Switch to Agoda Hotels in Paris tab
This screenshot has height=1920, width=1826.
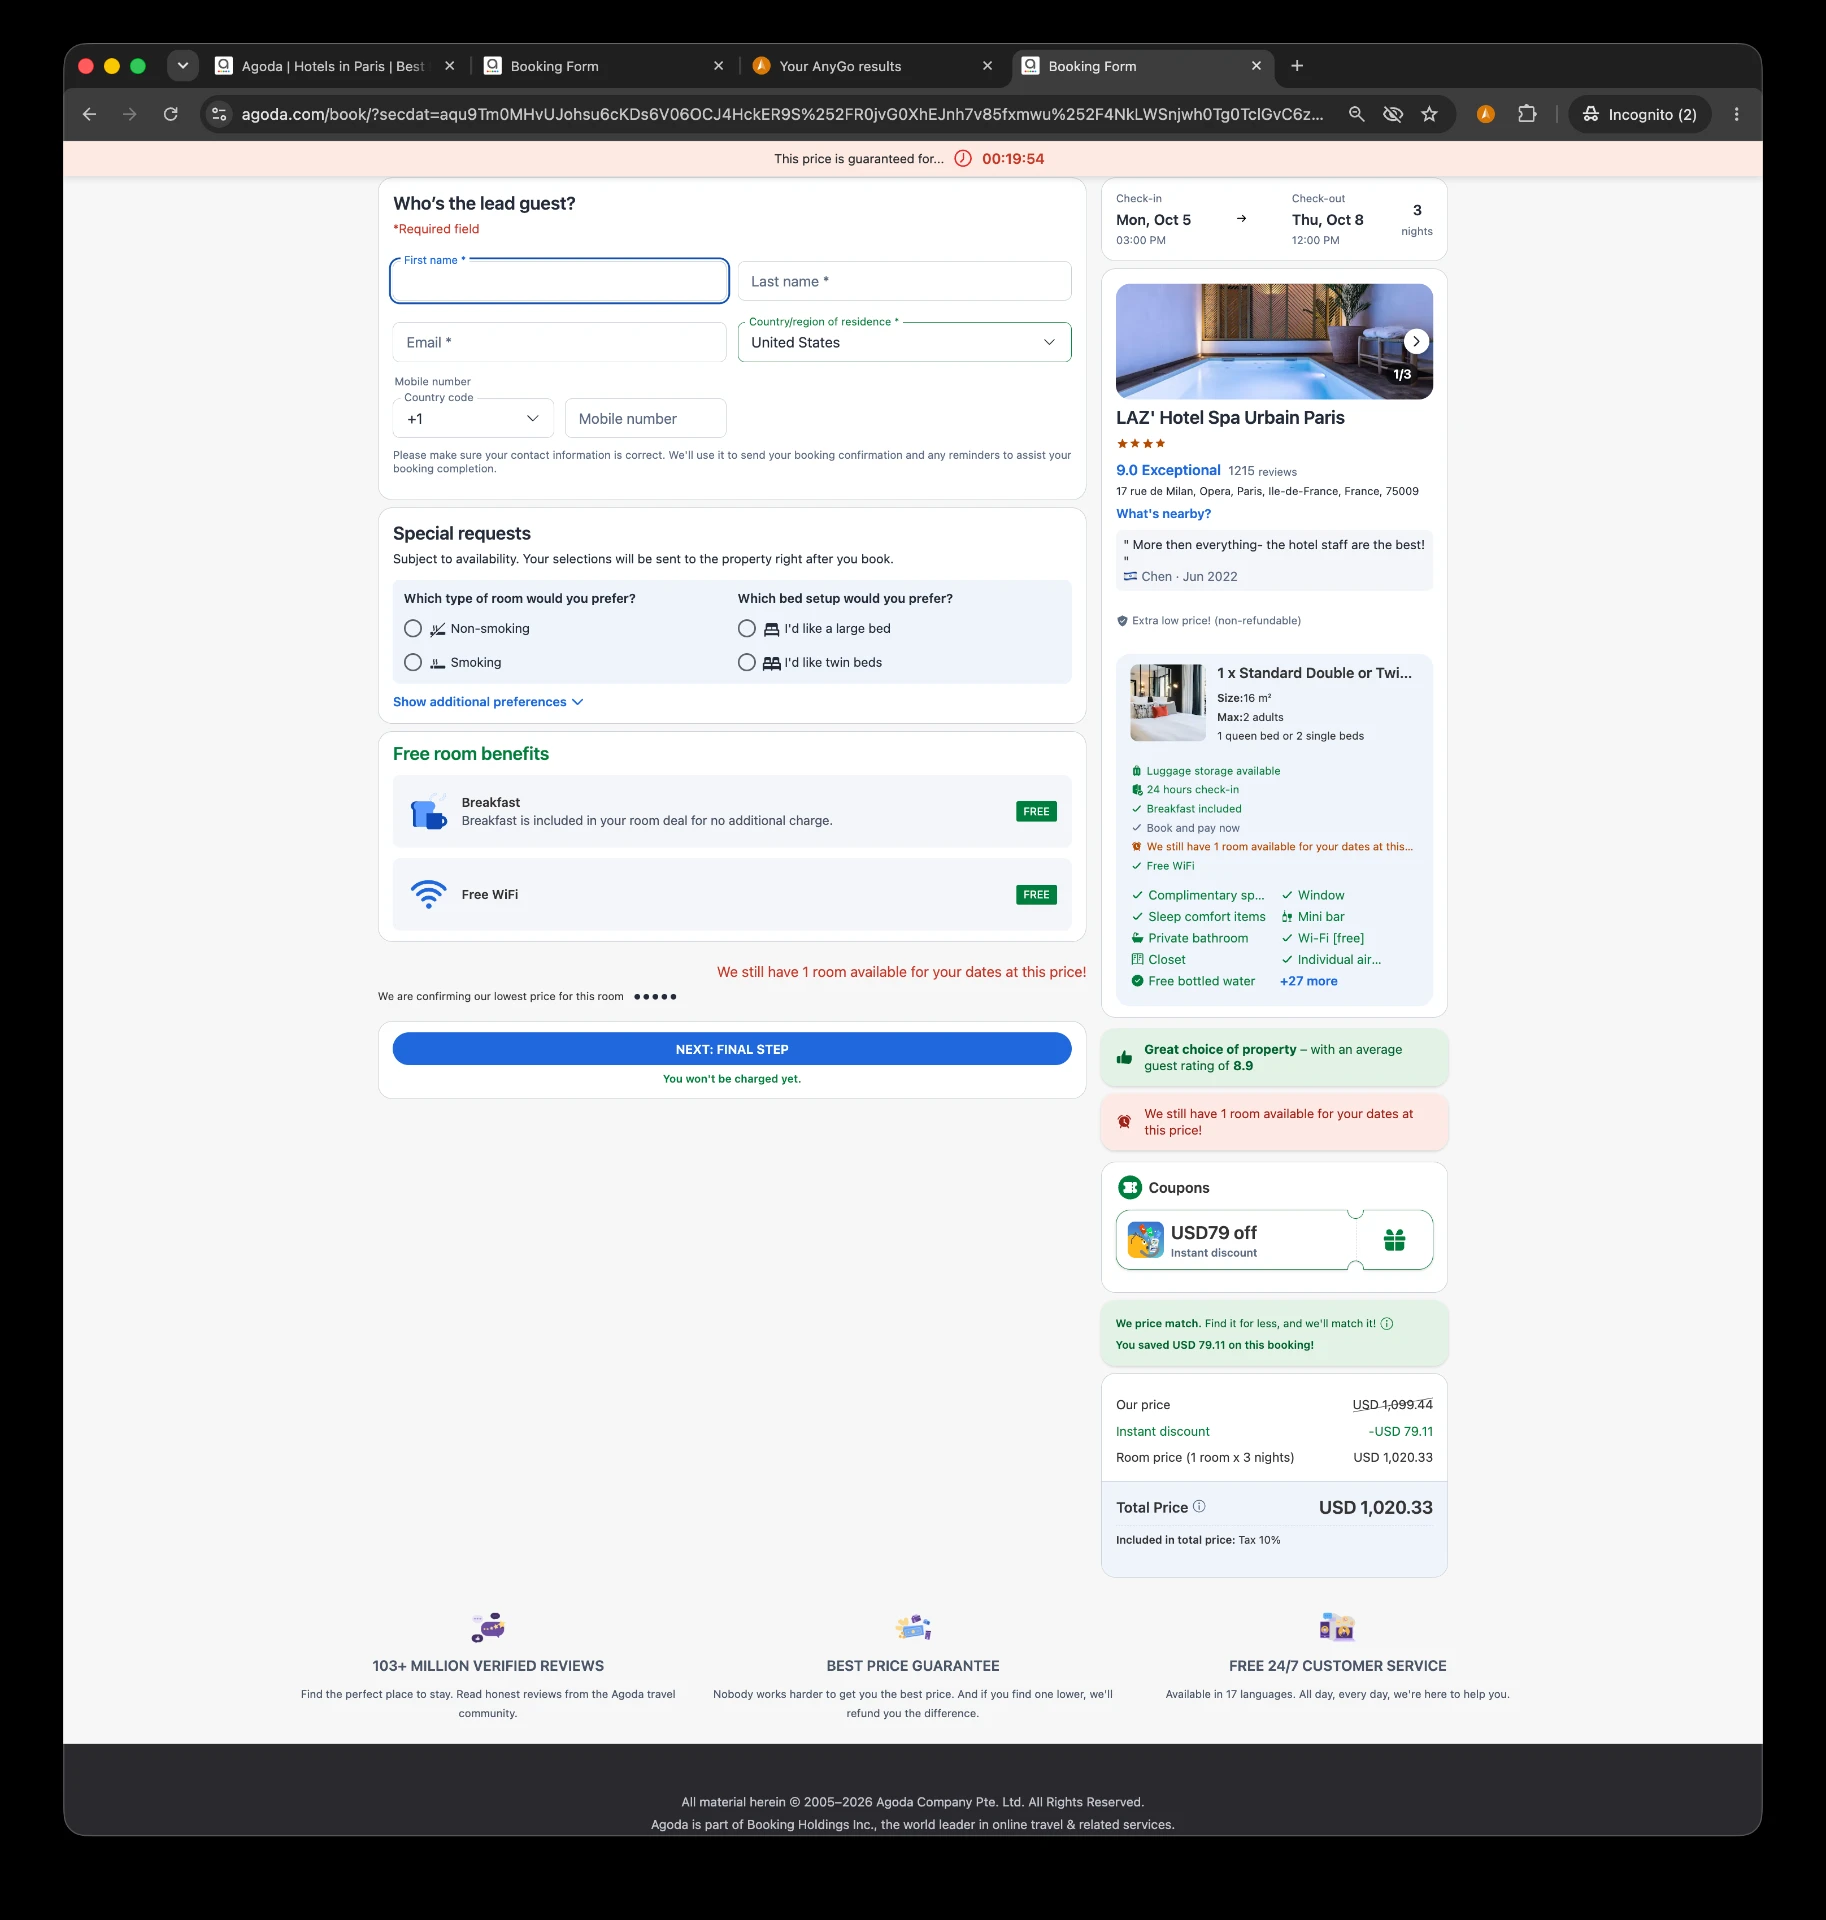click(331, 66)
